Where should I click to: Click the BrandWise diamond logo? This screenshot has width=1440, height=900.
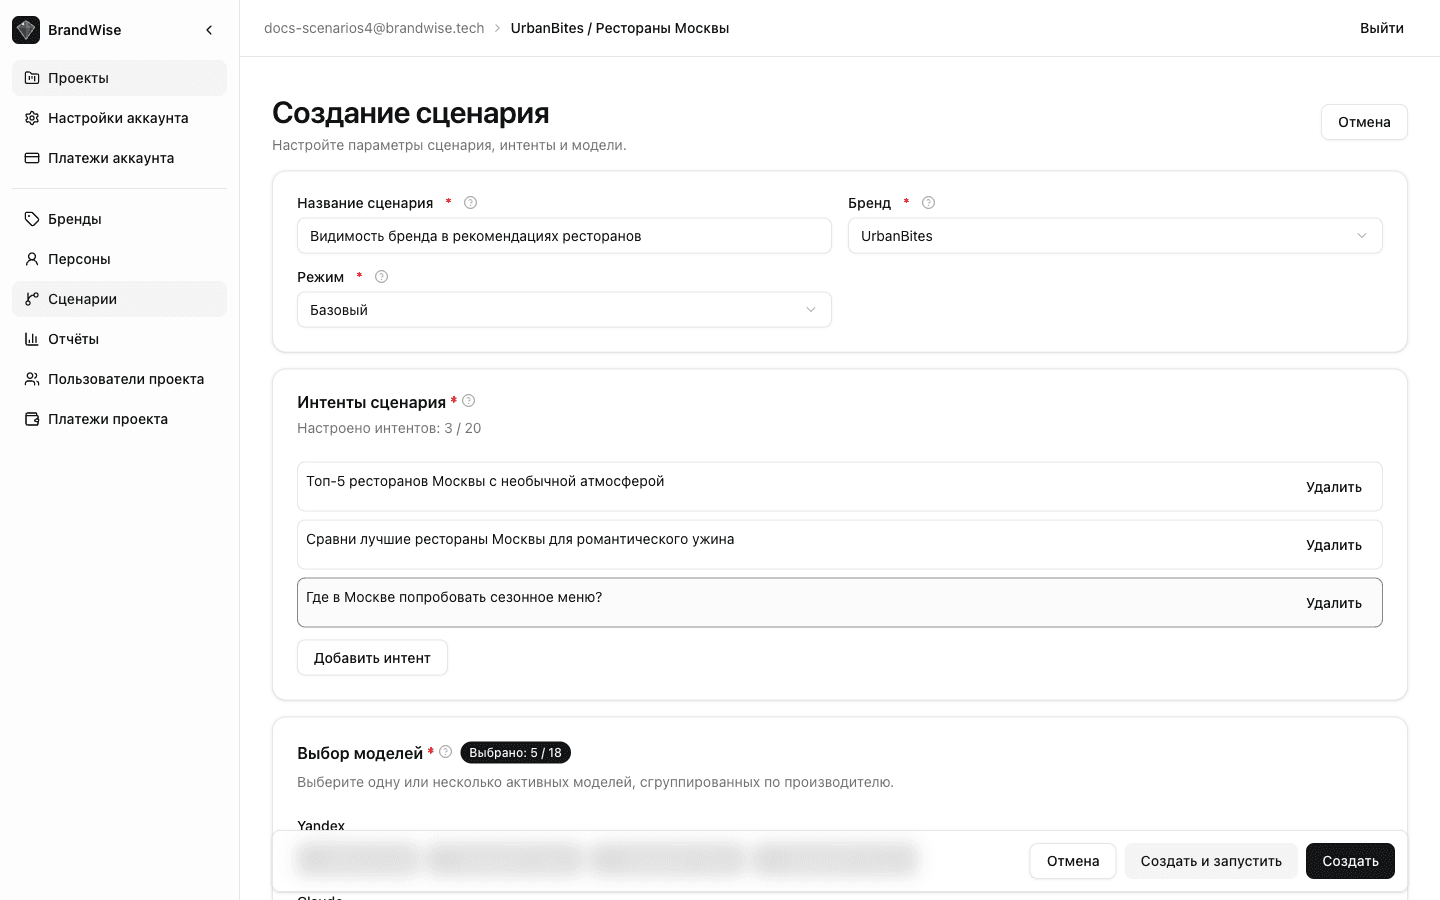25,29
